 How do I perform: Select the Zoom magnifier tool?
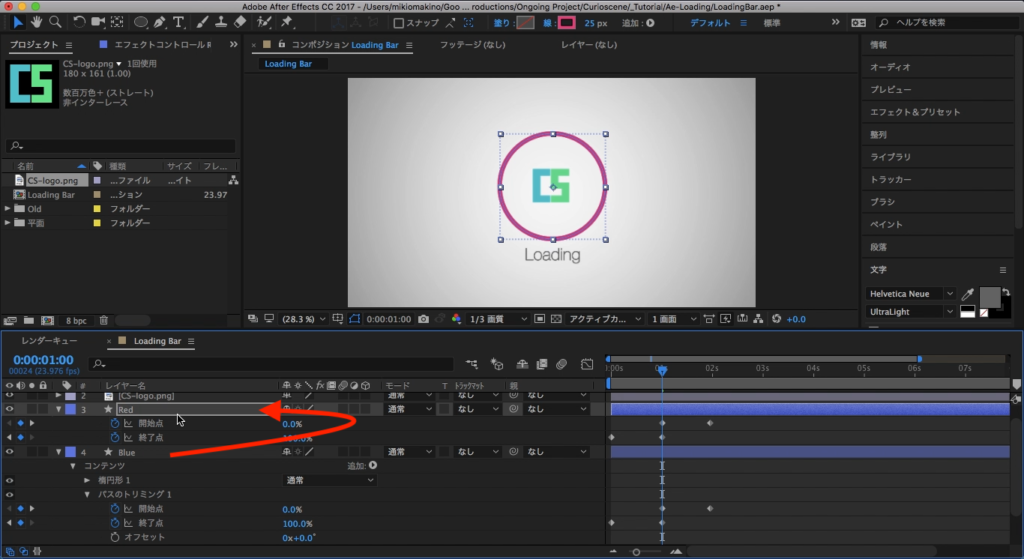pos(55,21)
